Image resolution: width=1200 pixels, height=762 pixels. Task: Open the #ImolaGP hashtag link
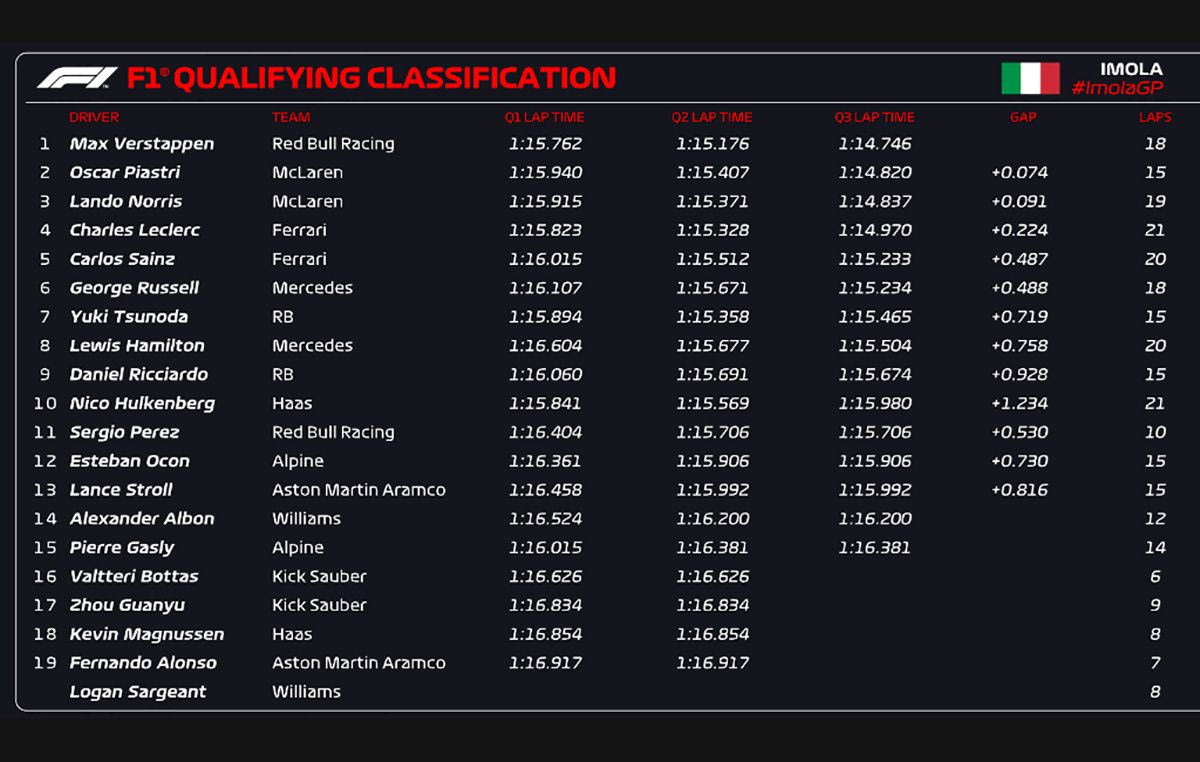pos(1116,88)
